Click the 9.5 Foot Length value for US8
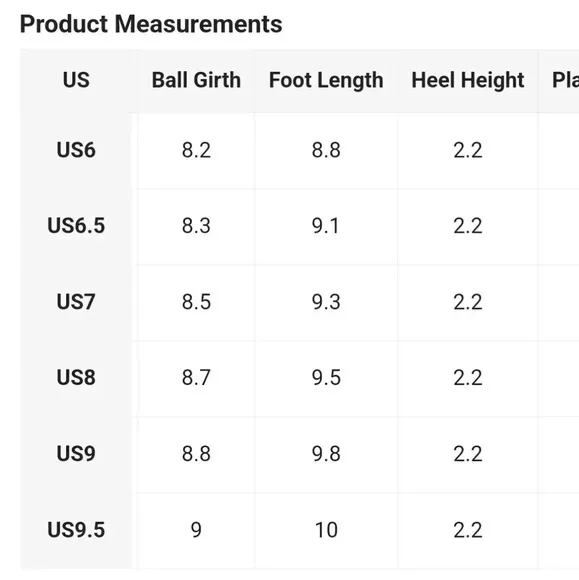Screen dimensions: 579x580 click(x=326, y=378)
